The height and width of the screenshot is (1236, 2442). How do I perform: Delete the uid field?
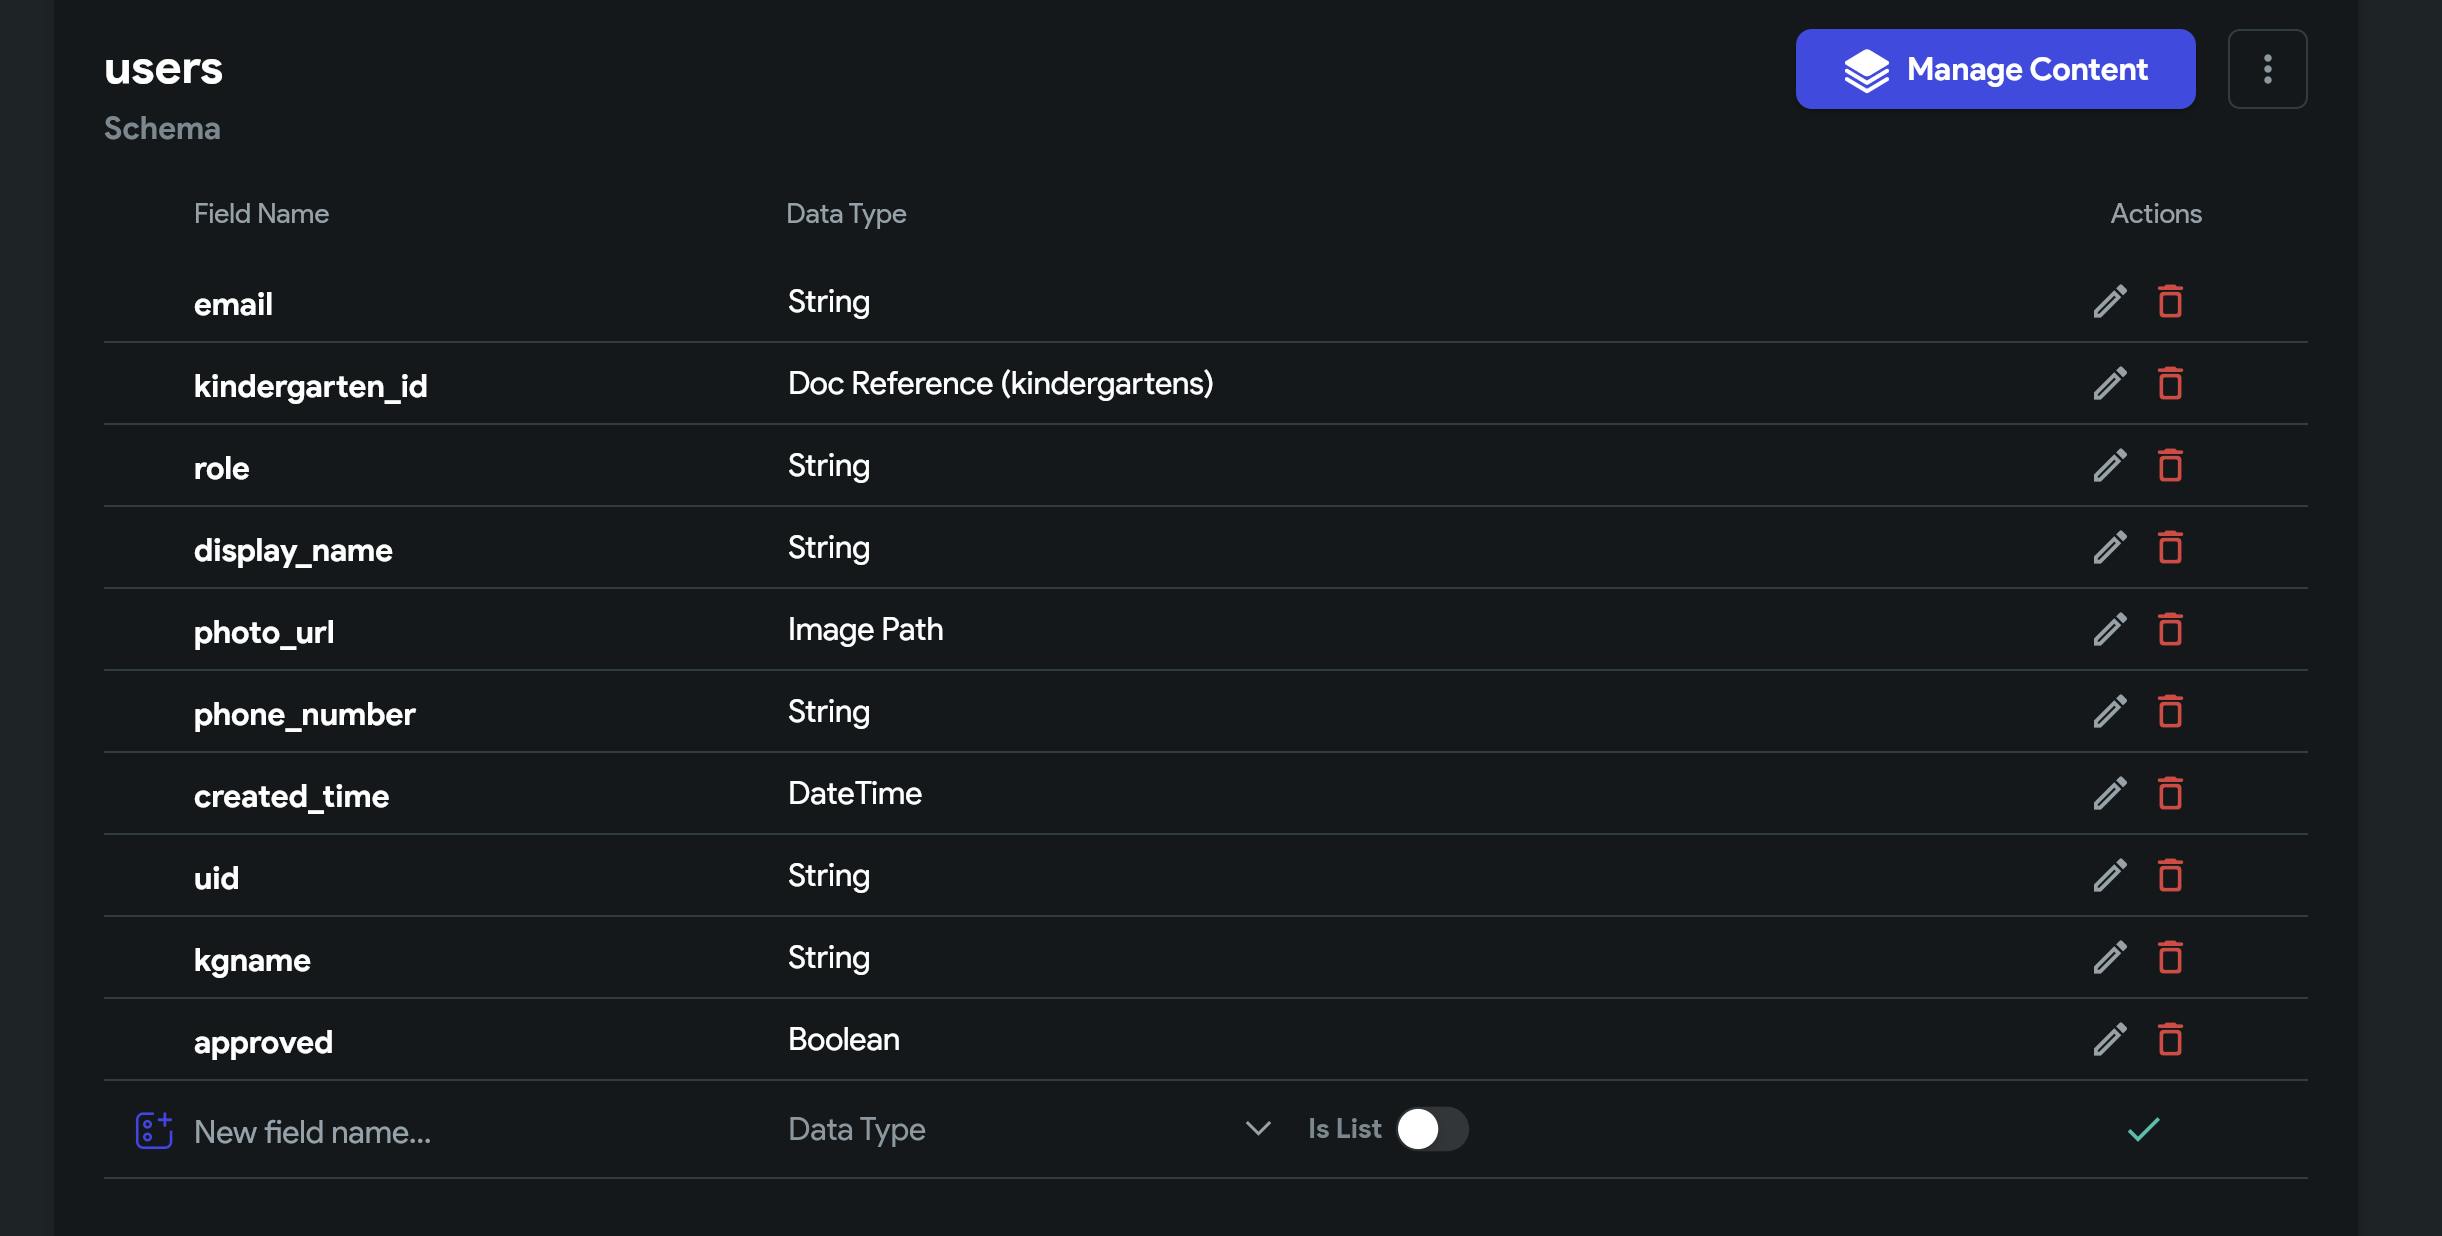[x=2169, y=876]
